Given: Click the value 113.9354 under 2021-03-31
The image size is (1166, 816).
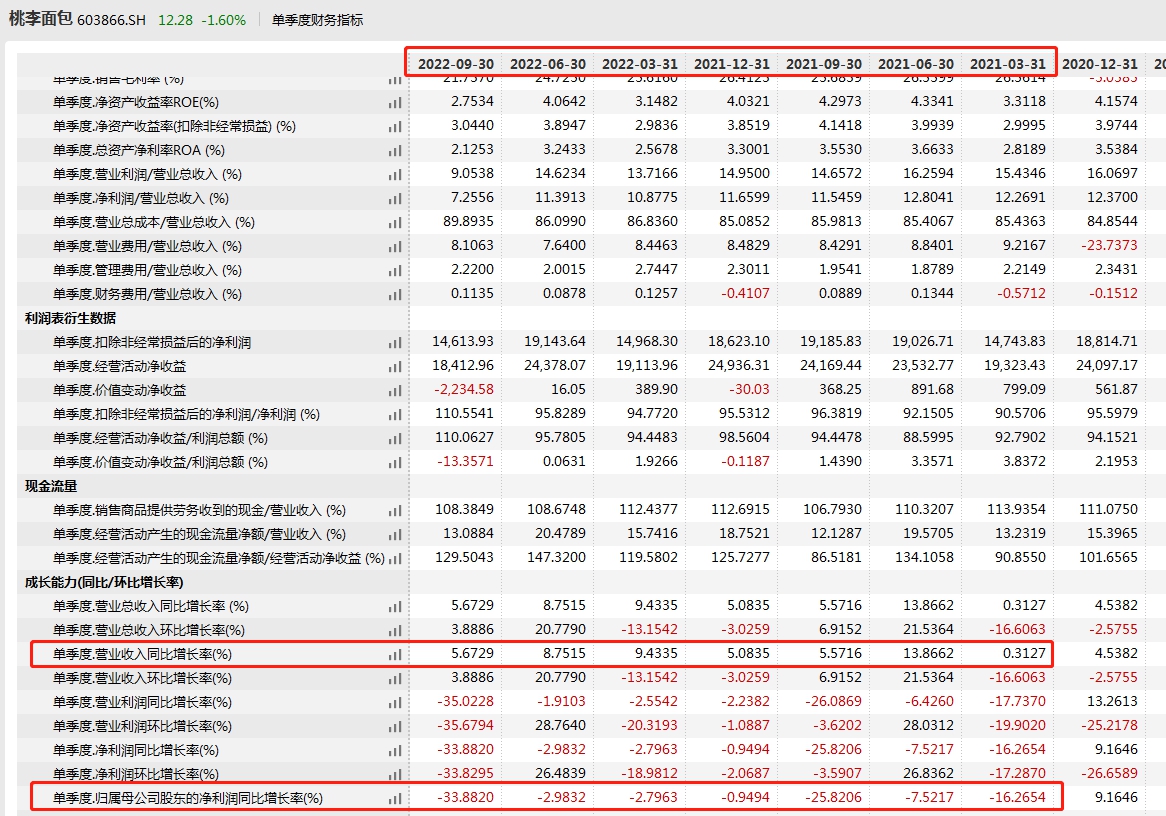Looking at the screenshot, I should pyautogui.click(x=1016, y=510).
